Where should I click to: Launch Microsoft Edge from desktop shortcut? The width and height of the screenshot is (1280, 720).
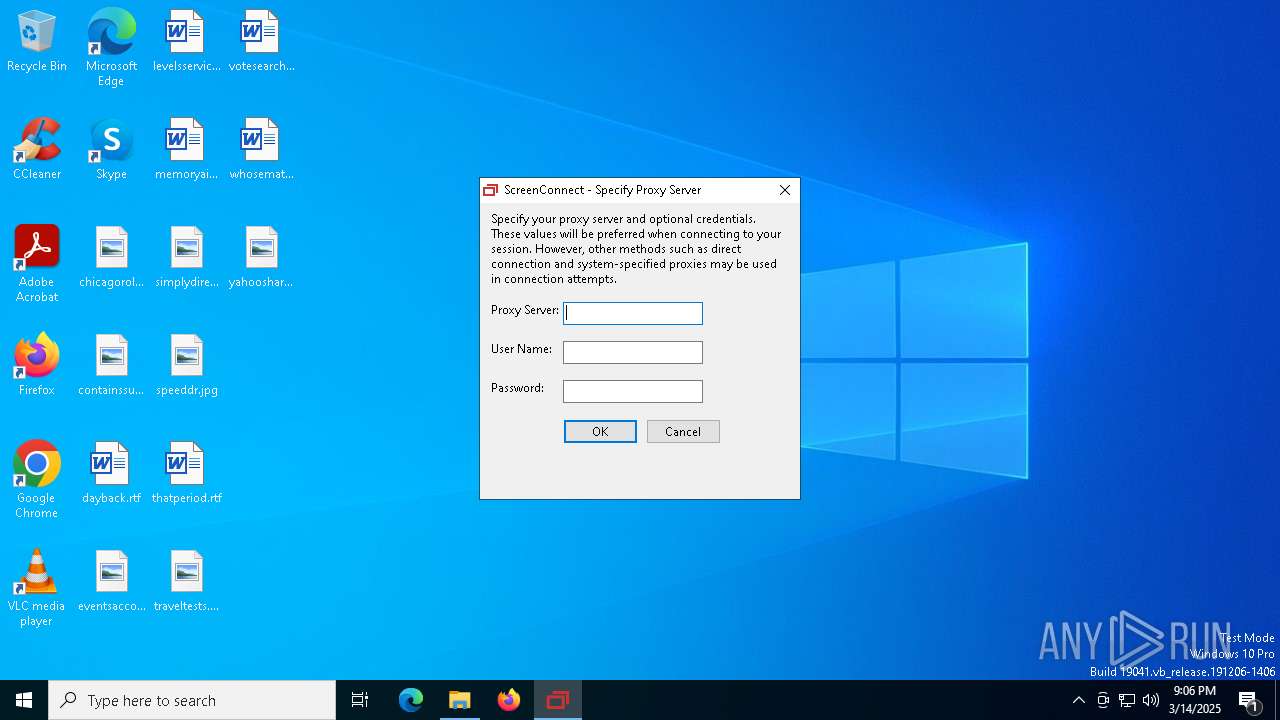pyautogui.click(x=111, y=48)
